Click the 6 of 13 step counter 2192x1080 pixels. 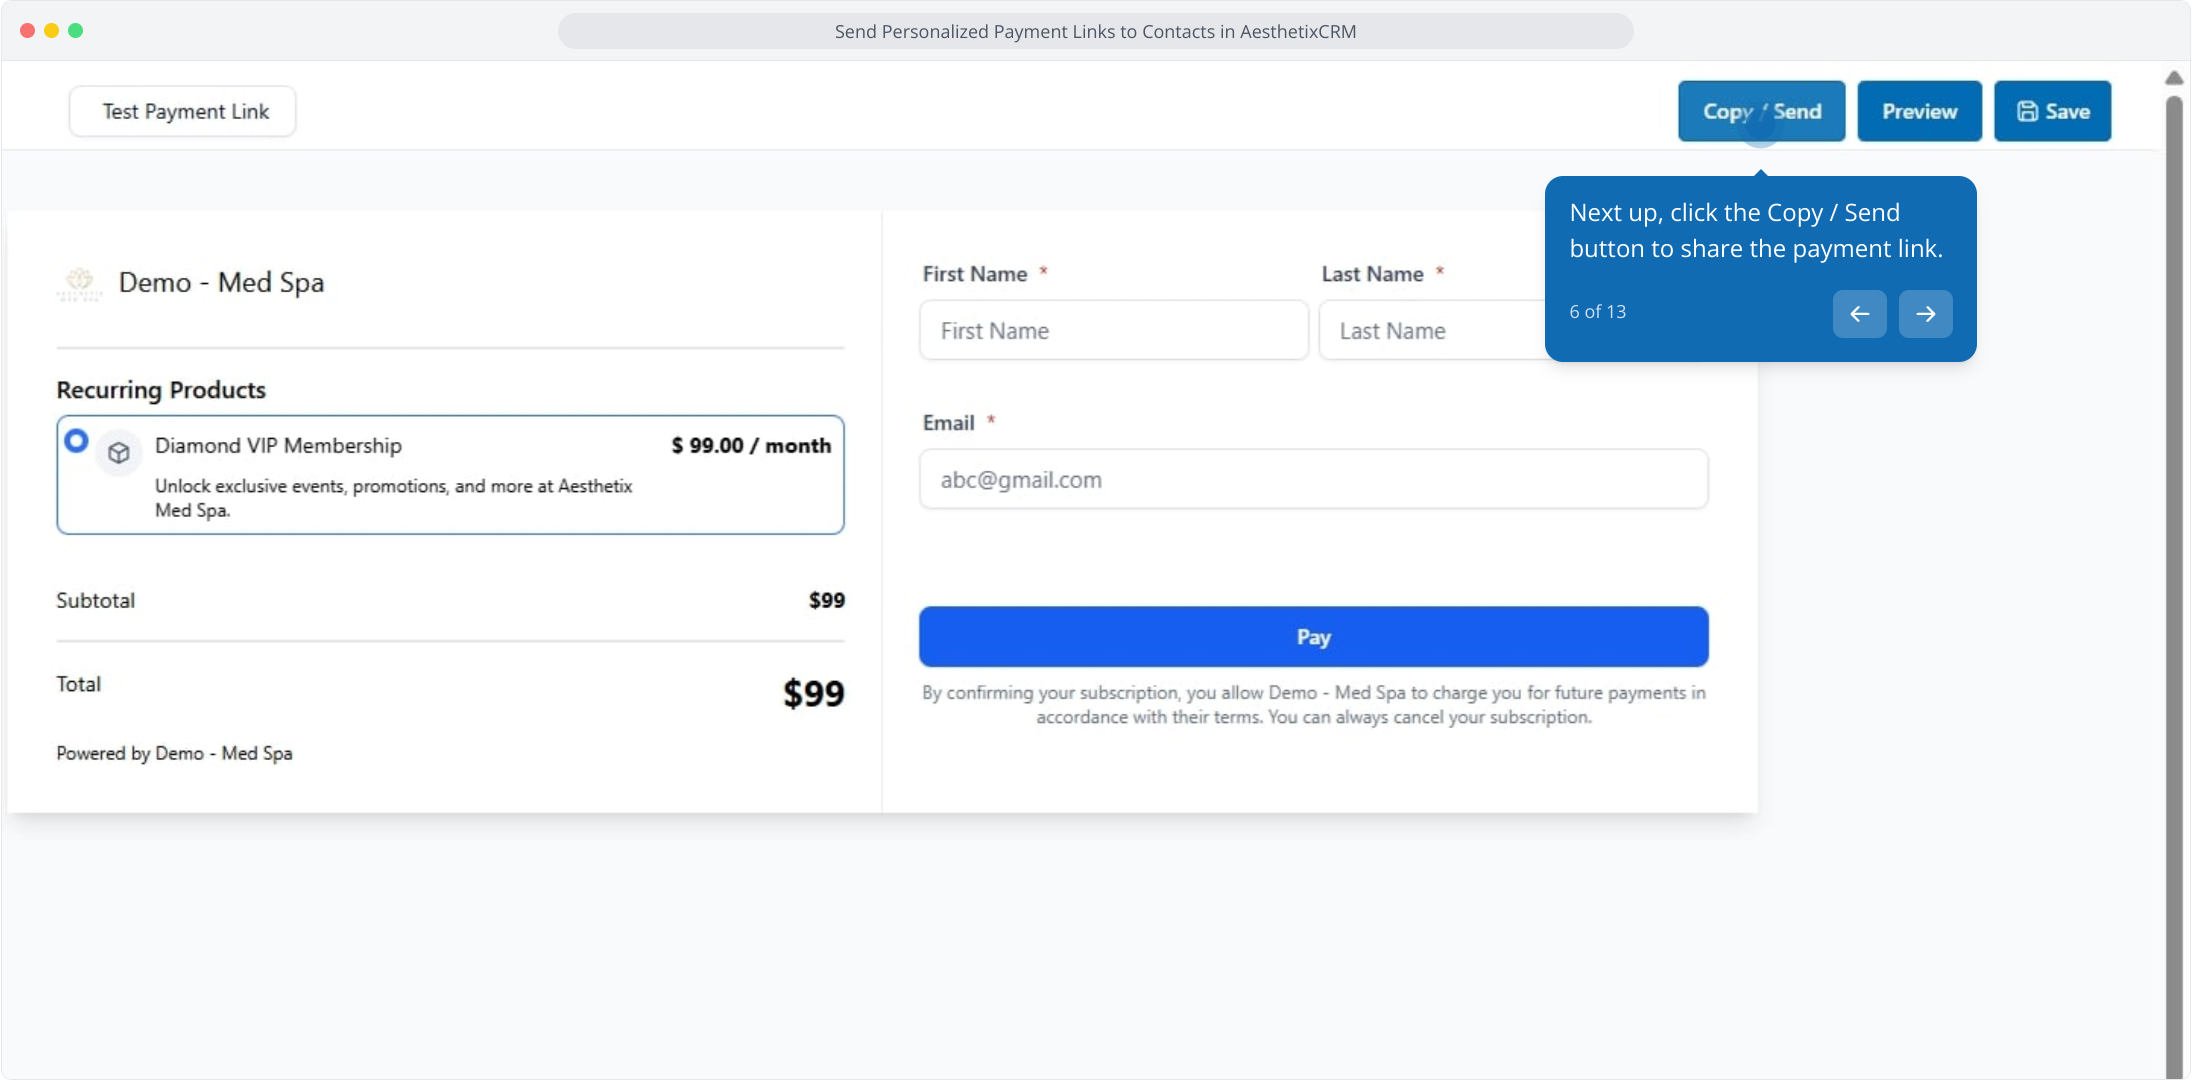click(x=1597, y=312)
